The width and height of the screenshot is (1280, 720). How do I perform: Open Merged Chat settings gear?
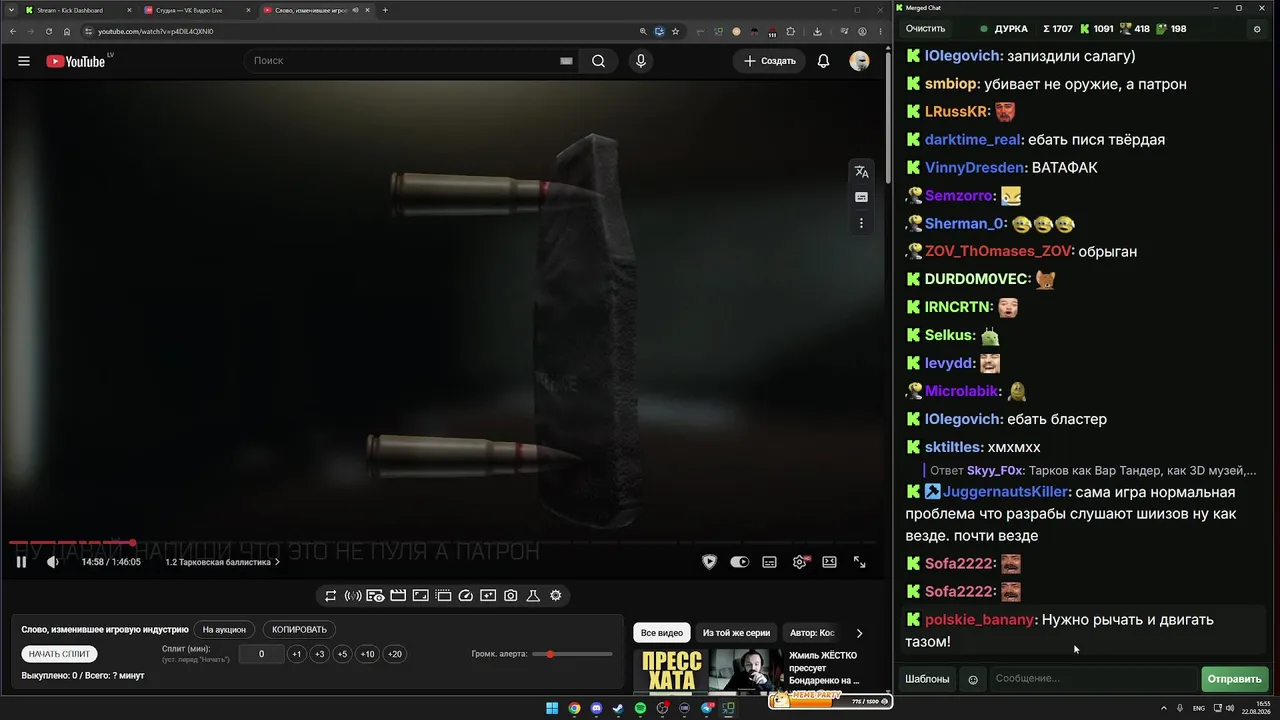(1257, 29)
